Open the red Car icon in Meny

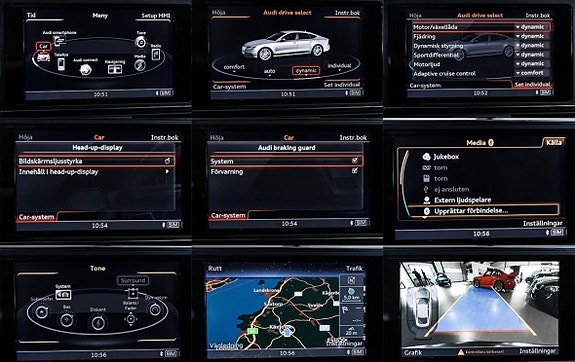click(x=43, y=57)
